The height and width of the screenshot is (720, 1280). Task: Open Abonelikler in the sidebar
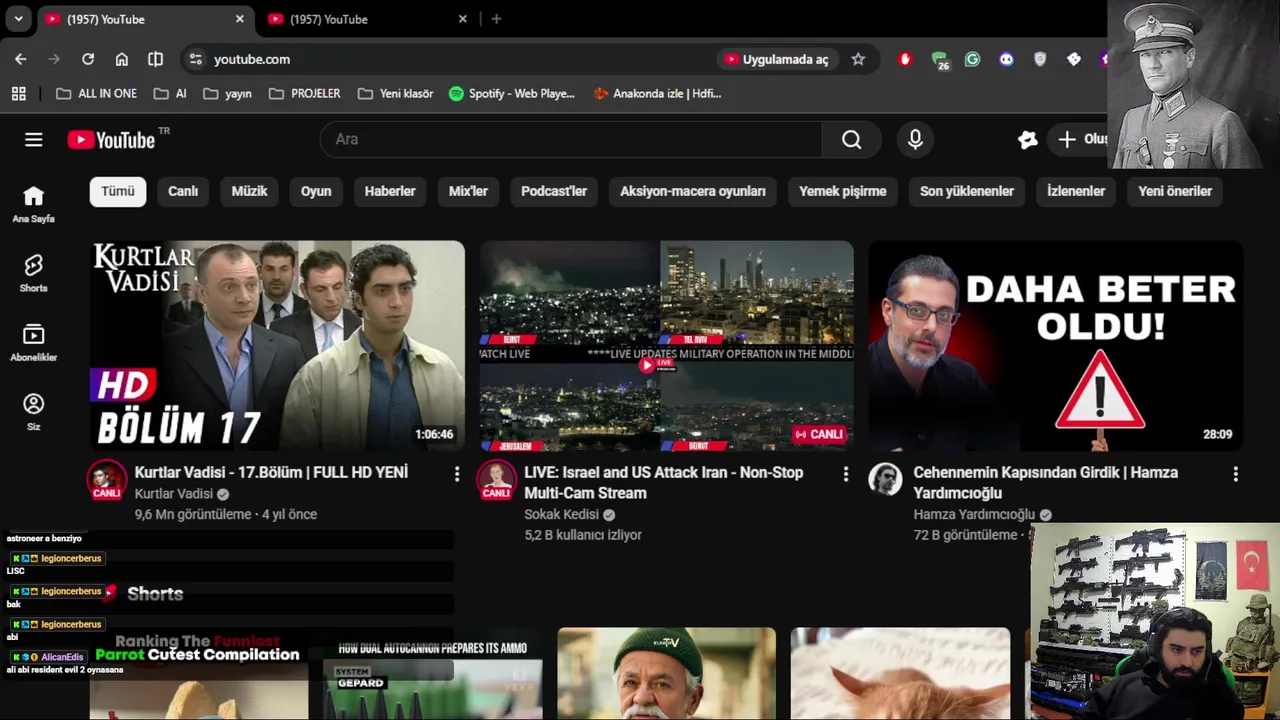[34, 343]
